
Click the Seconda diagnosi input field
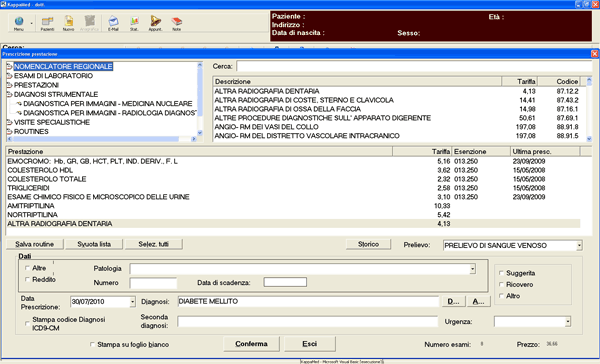click(x=308, y=322)
